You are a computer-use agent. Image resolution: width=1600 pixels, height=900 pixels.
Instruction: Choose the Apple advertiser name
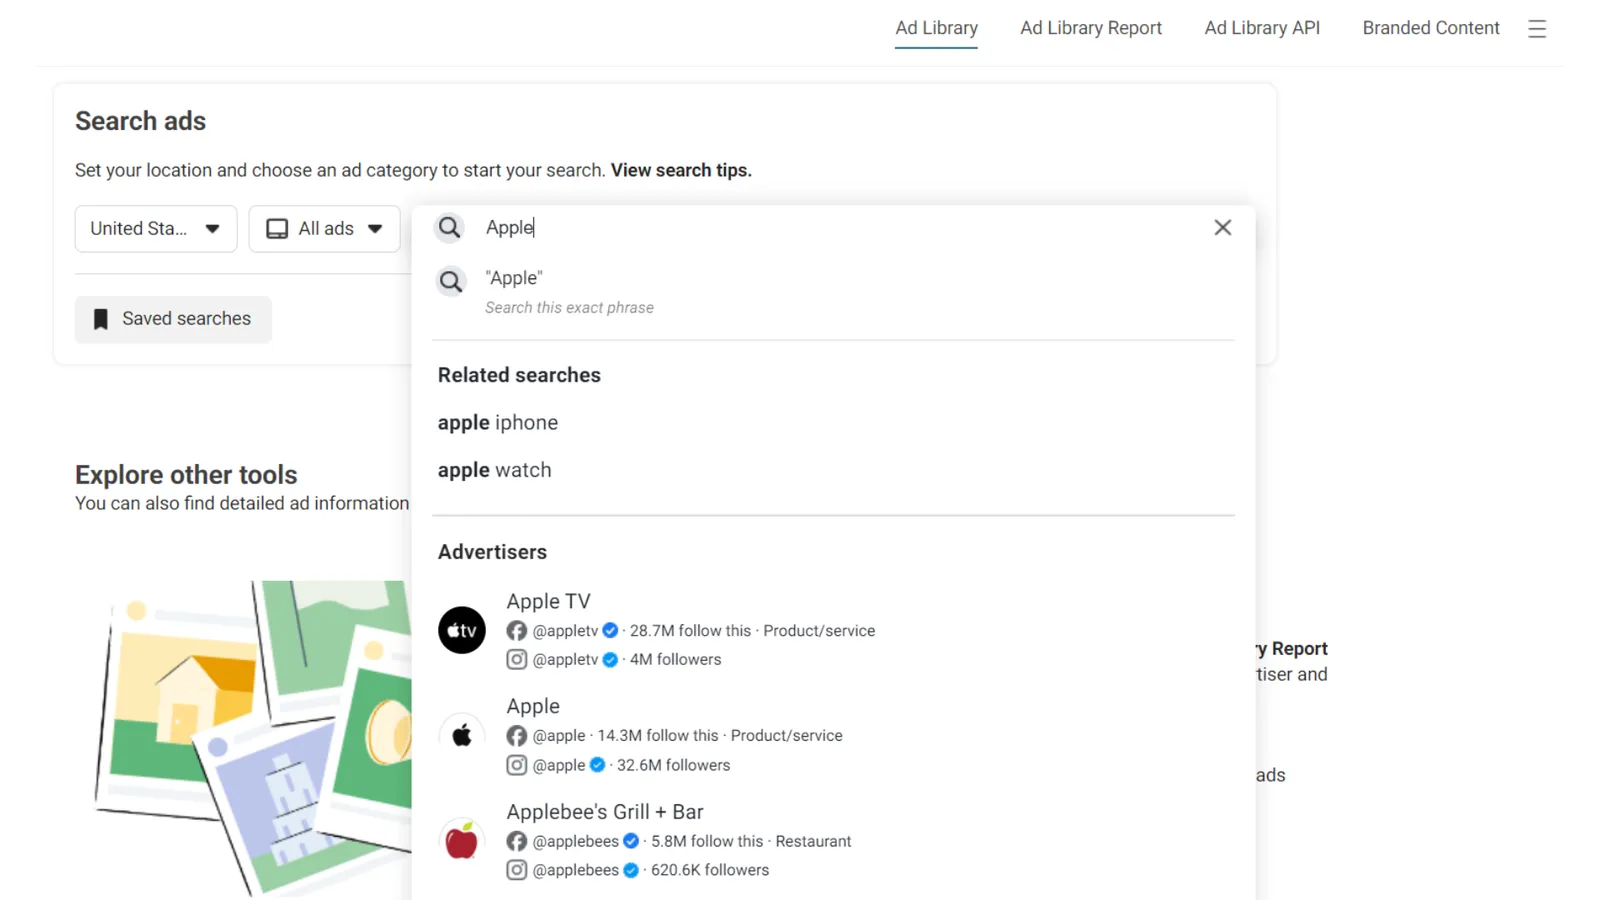[533, 707]
